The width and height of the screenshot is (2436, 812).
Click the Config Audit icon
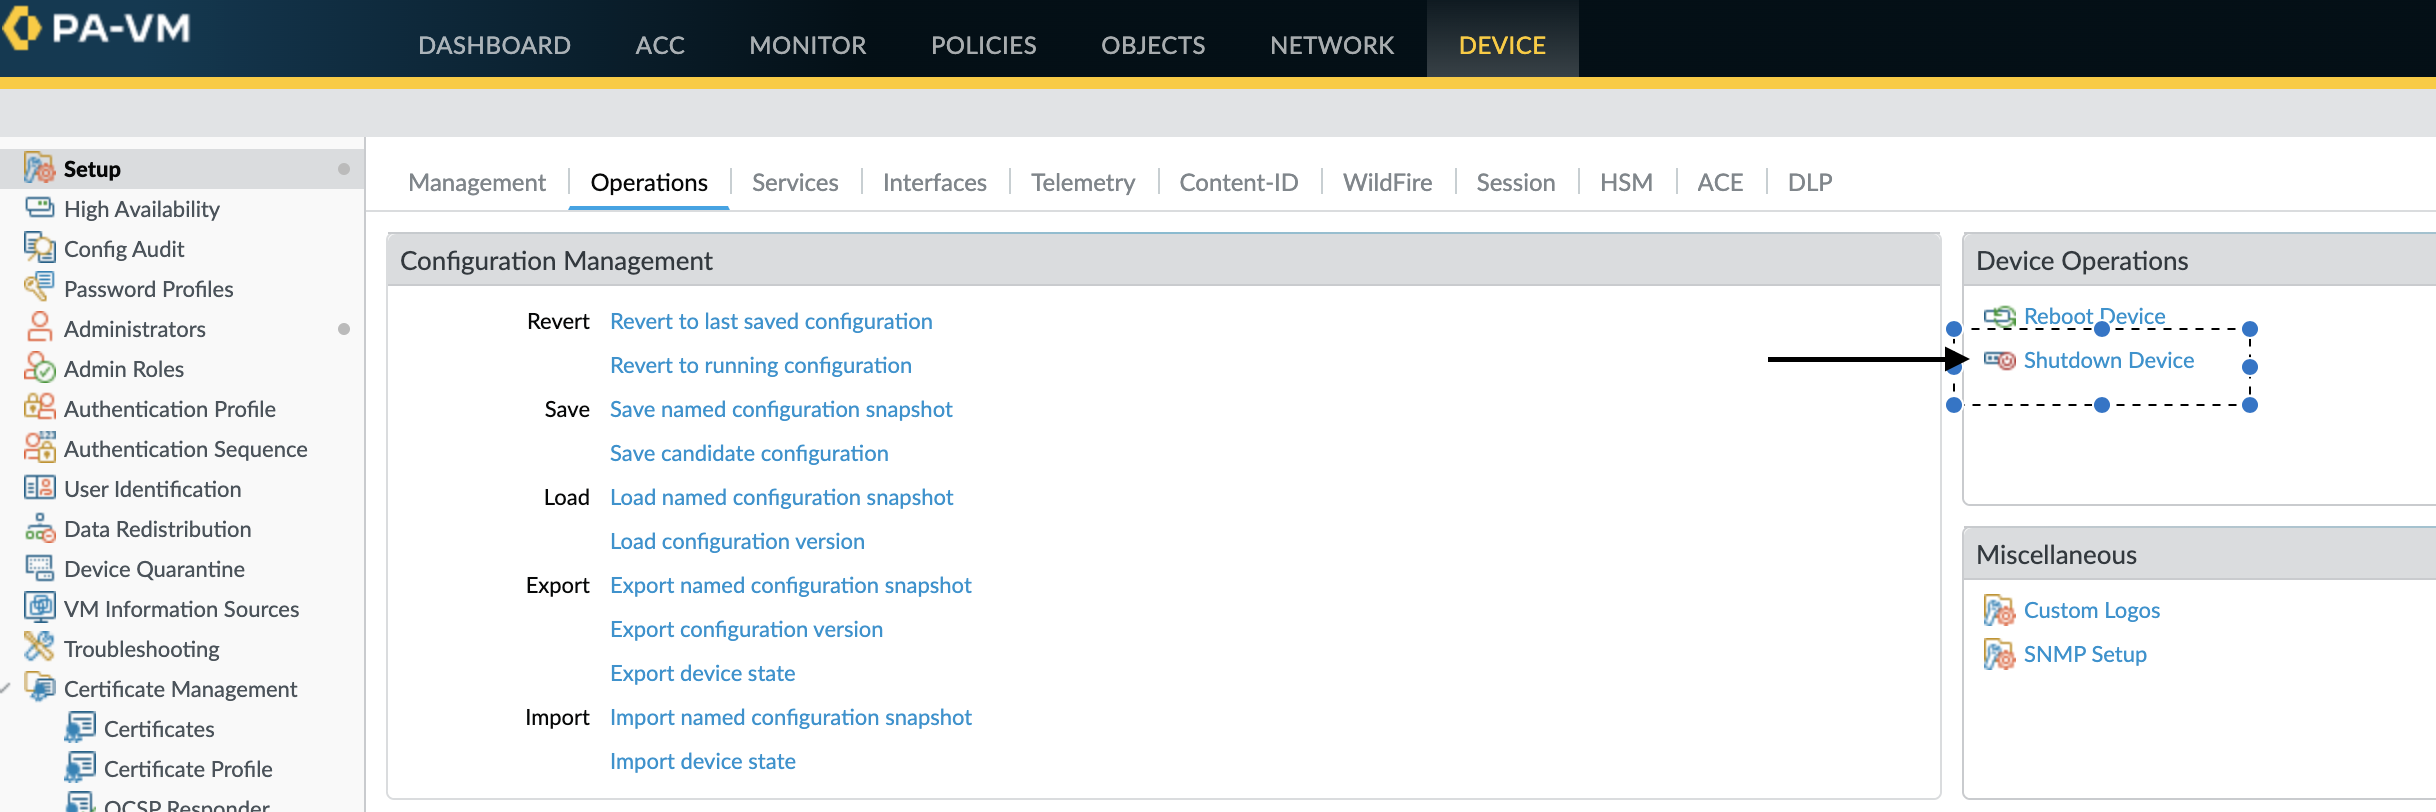(x=39, y=248)
